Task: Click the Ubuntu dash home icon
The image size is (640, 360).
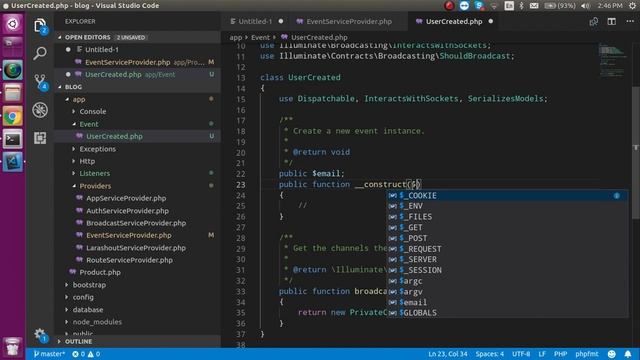Action: click(13, 24)
